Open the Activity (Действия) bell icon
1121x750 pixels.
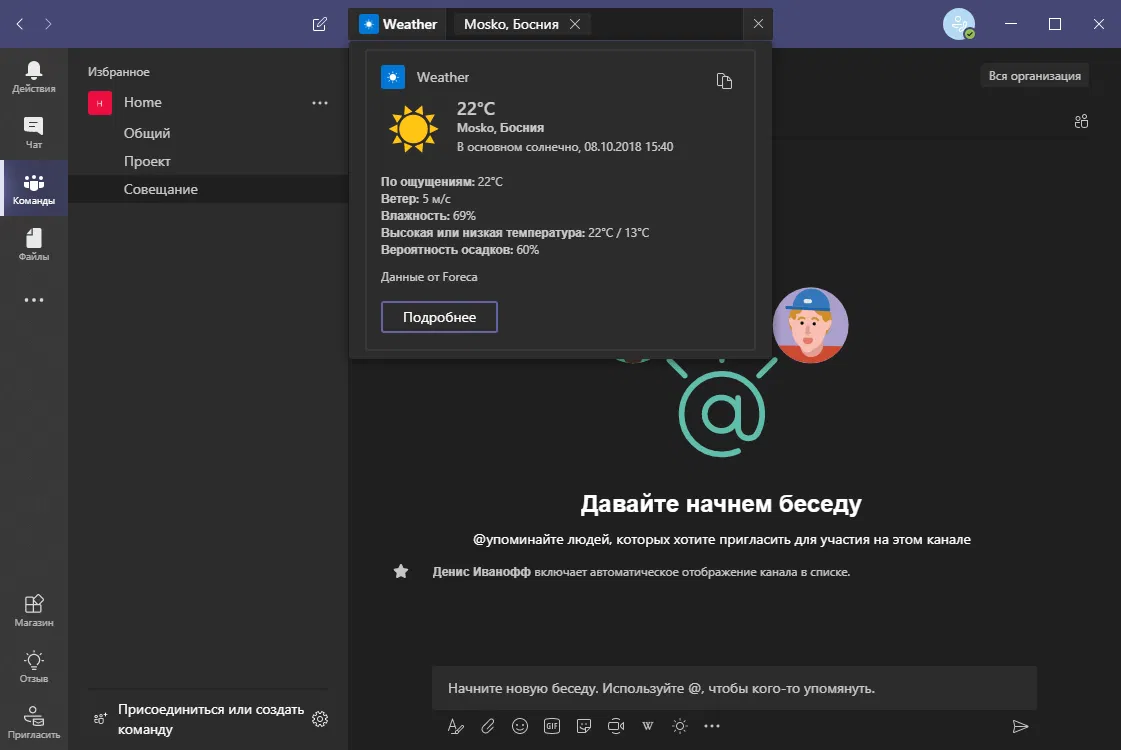click(34, 77)
